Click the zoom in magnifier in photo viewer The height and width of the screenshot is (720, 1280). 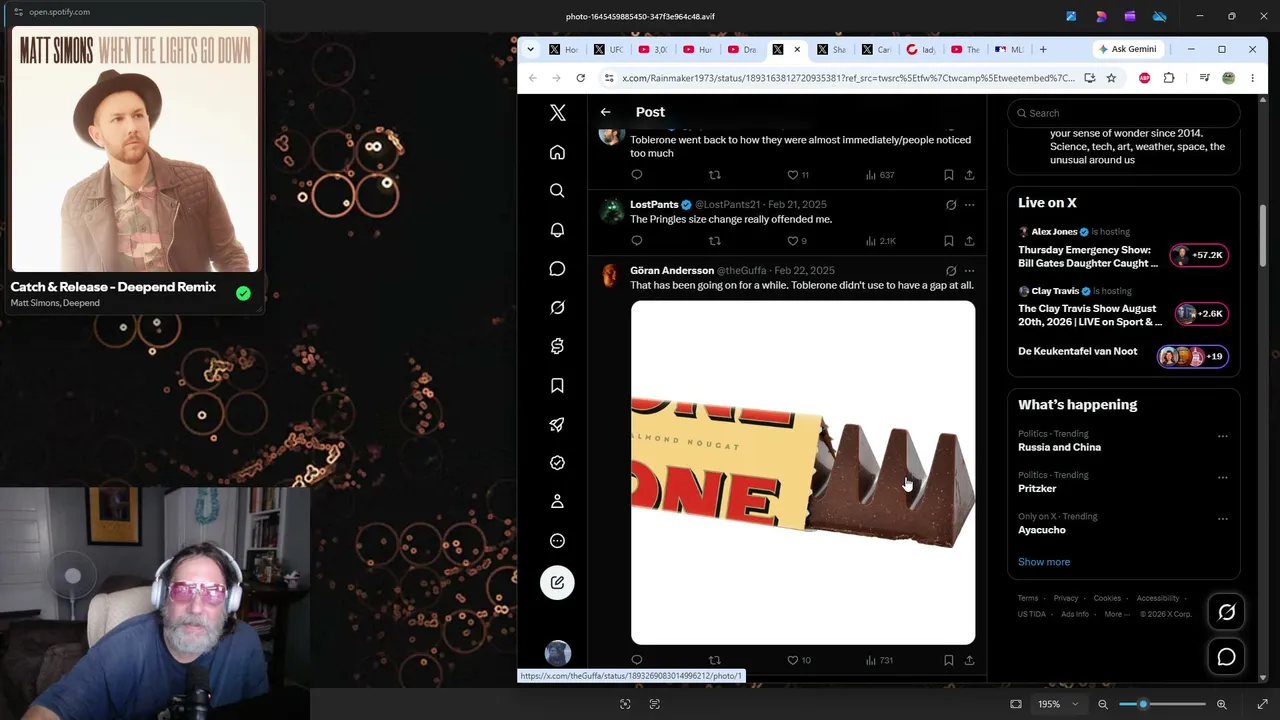click(x=1221, y=704)
